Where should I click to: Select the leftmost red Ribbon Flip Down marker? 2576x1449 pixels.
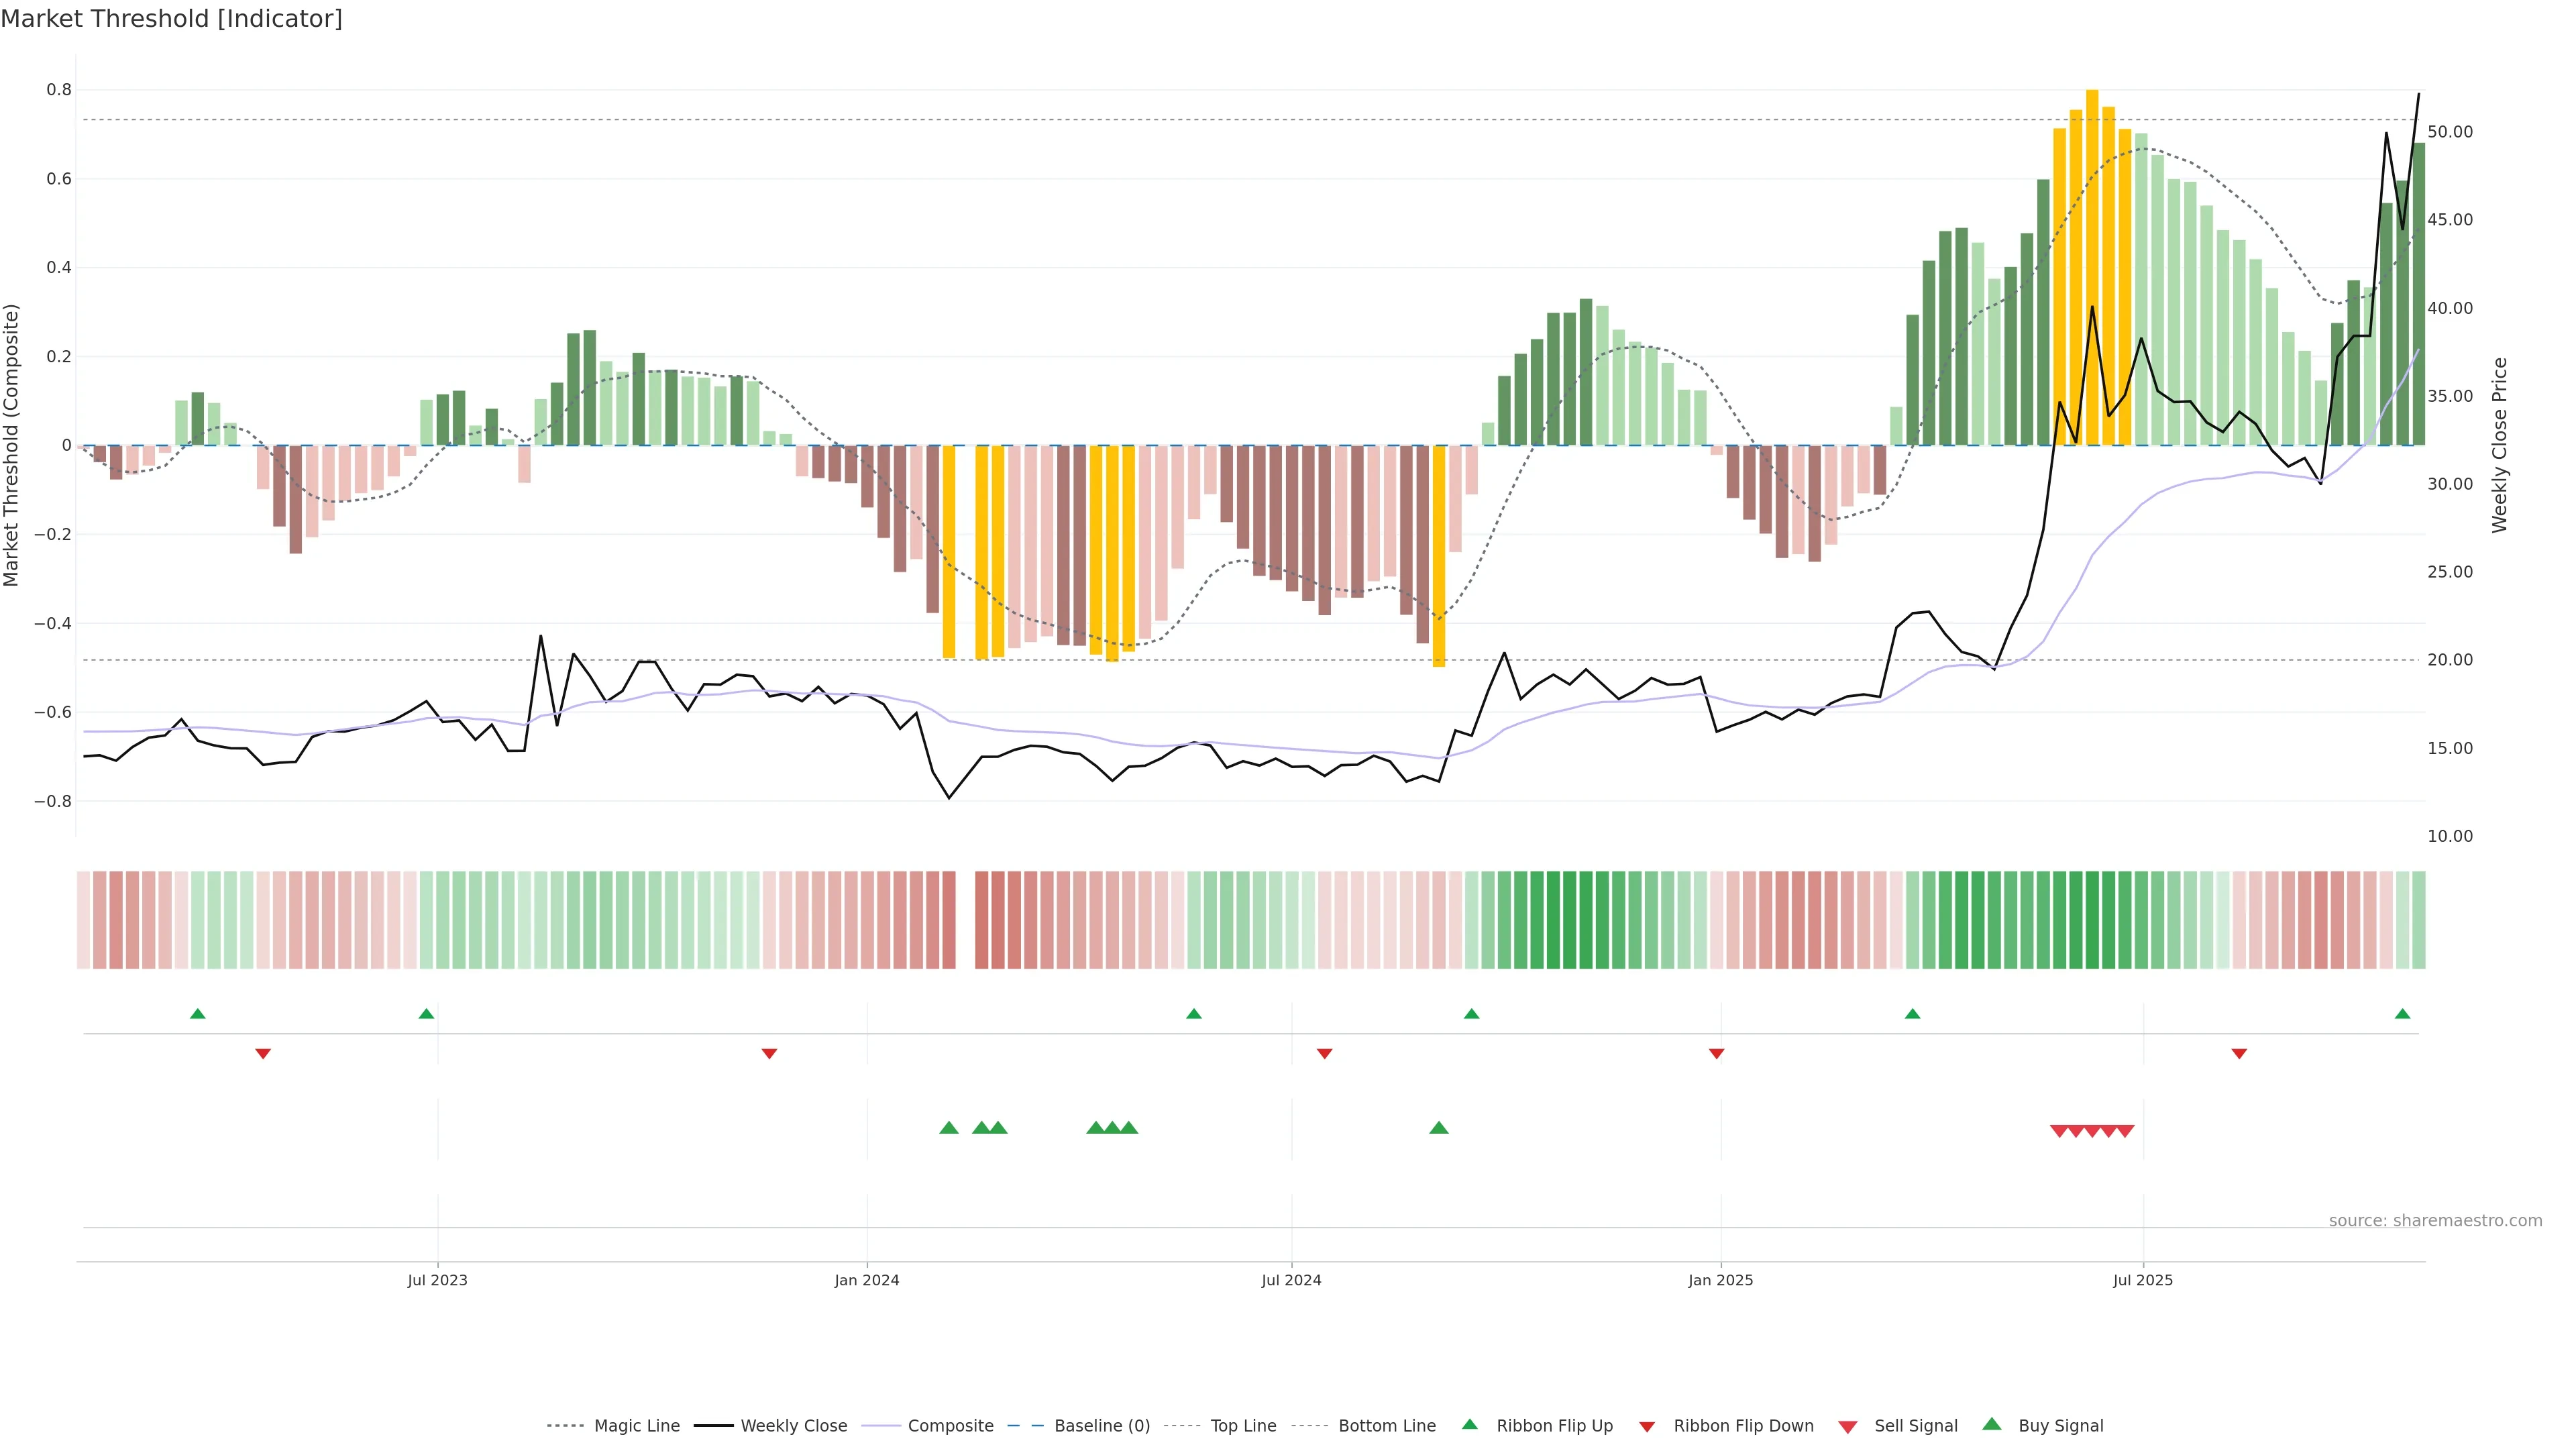[x=263, y=1053]
